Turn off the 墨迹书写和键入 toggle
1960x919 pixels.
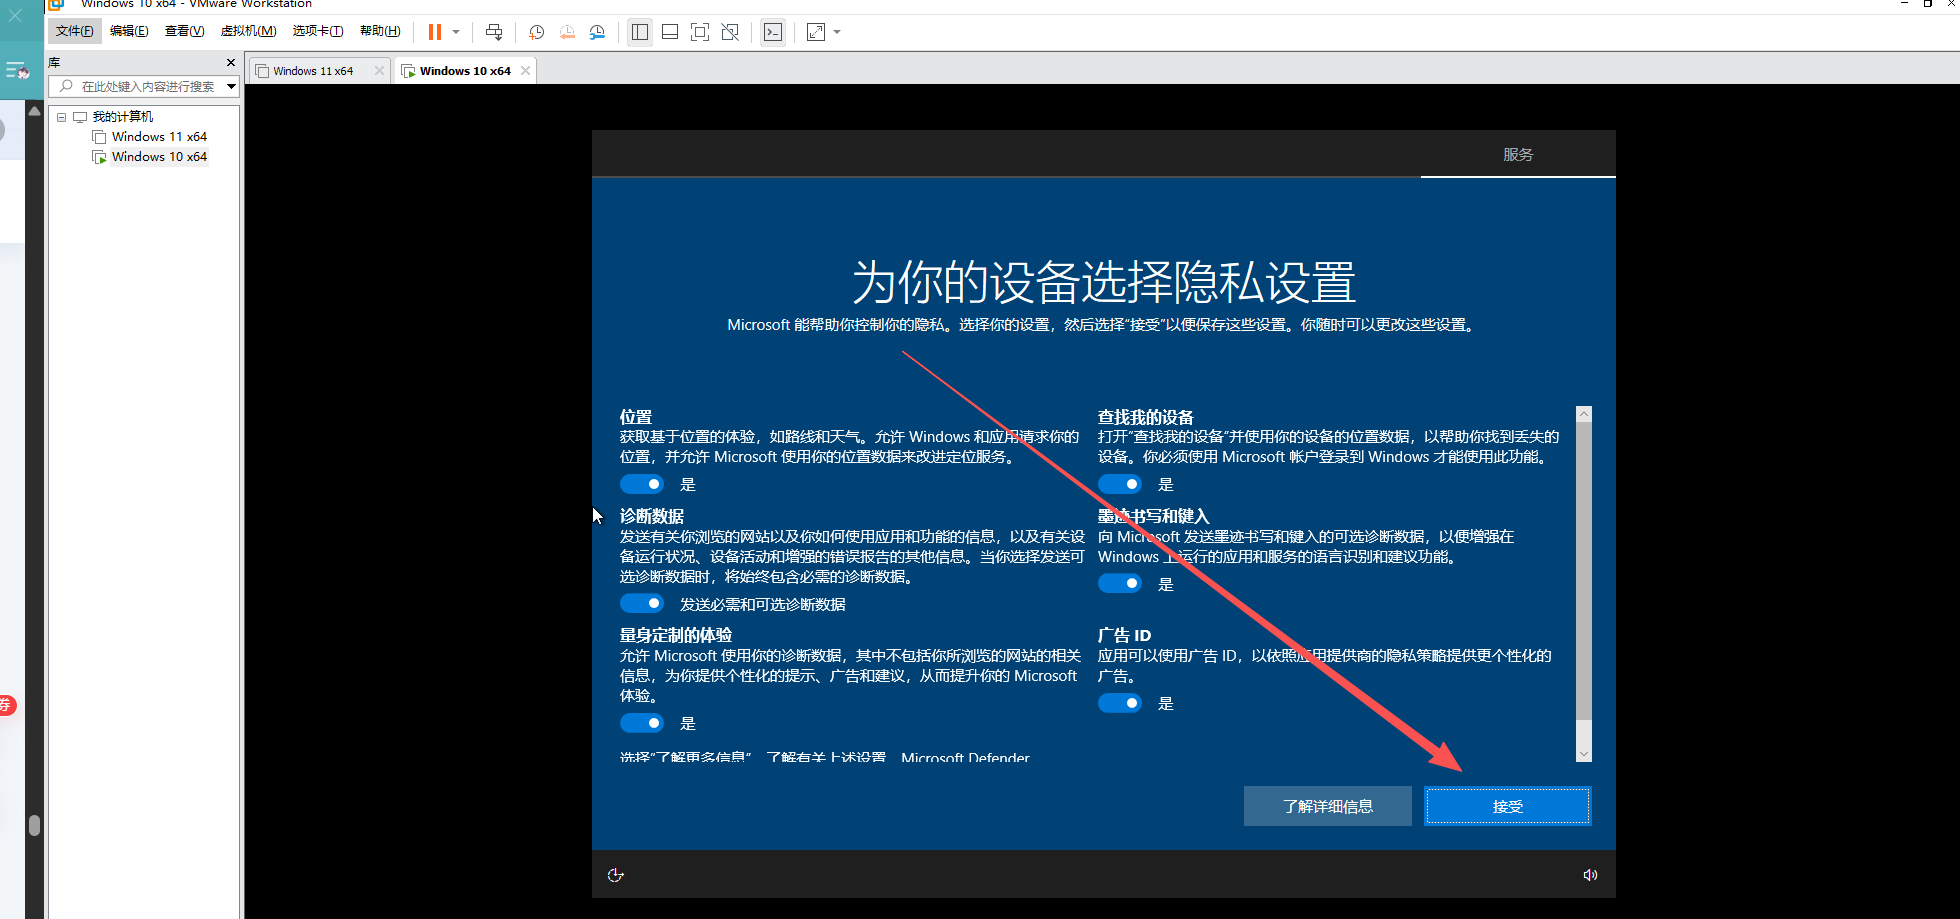click(1120, 584)
